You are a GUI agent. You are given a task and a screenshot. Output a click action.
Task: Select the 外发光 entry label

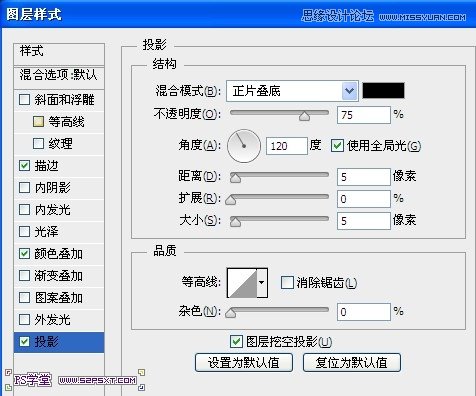pos(52,320)
